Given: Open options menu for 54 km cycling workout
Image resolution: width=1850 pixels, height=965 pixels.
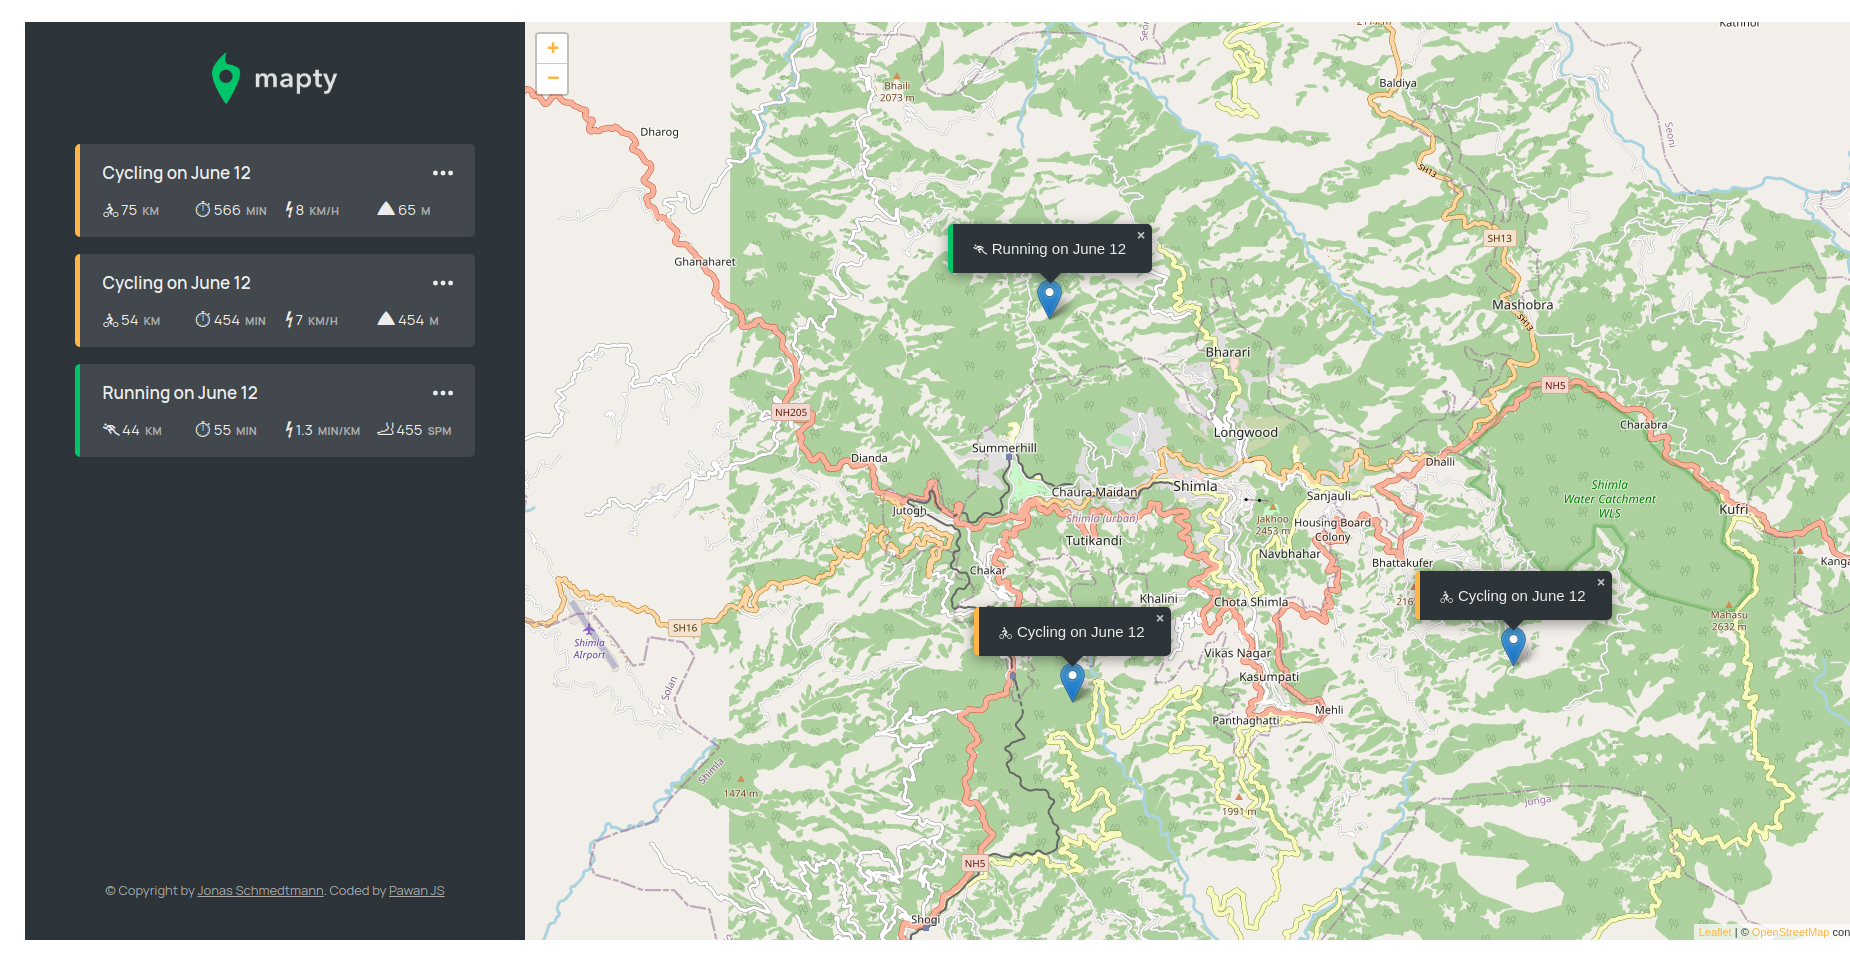Looking at the screenshot, I should pos(442,283).
